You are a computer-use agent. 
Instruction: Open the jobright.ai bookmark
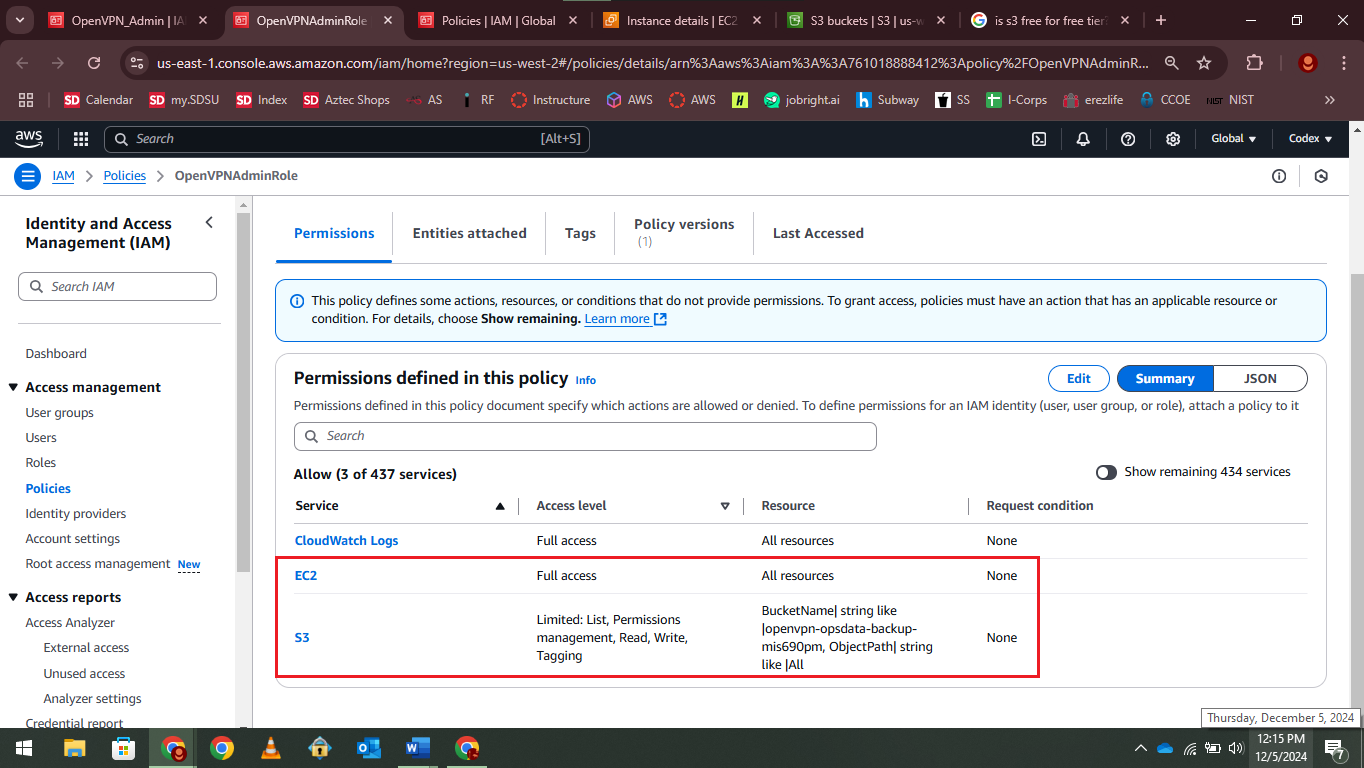coord(801,100)
